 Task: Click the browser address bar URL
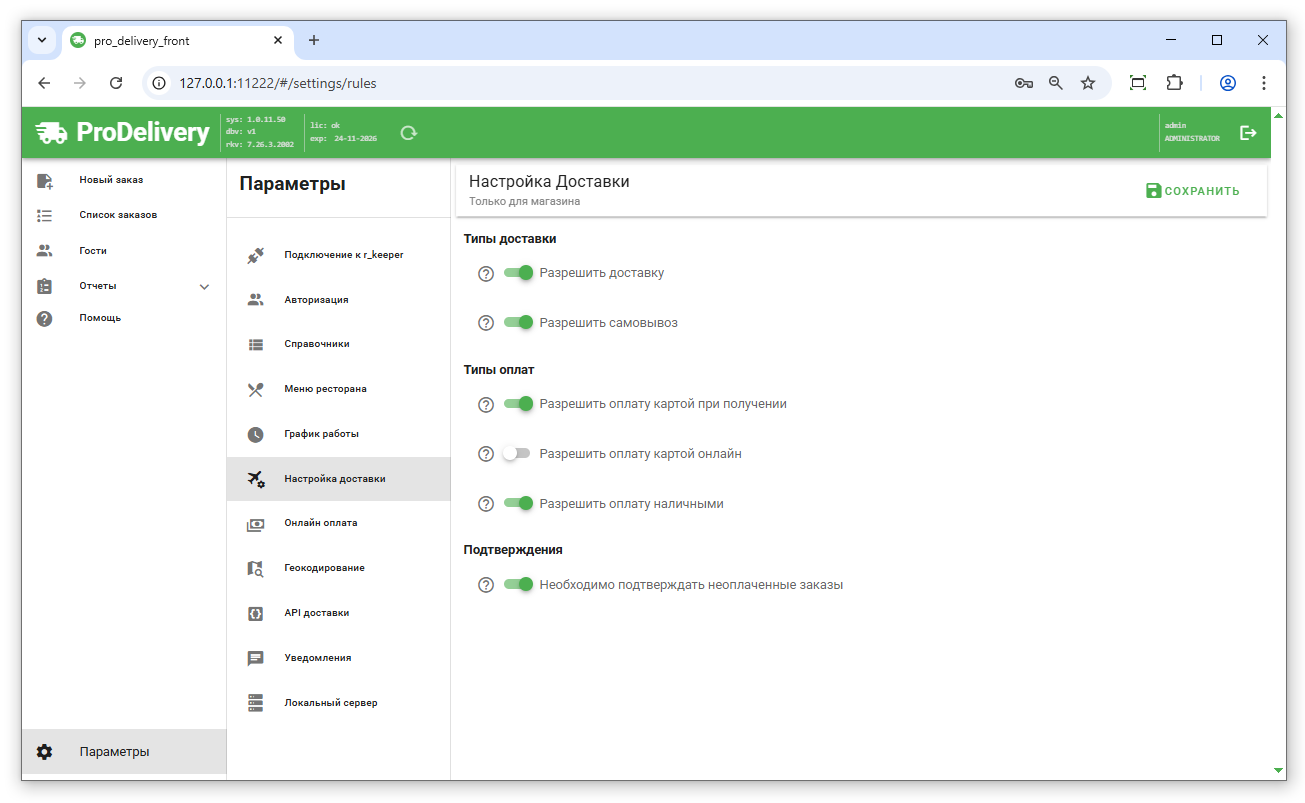click(x=278, y=83)
